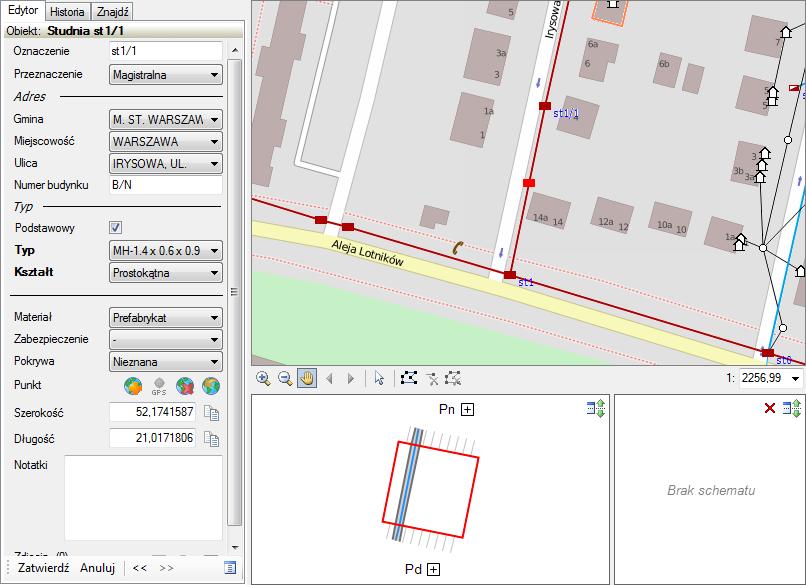Open the map scale dropdown
Screen dimensions: 806x585
796,379
